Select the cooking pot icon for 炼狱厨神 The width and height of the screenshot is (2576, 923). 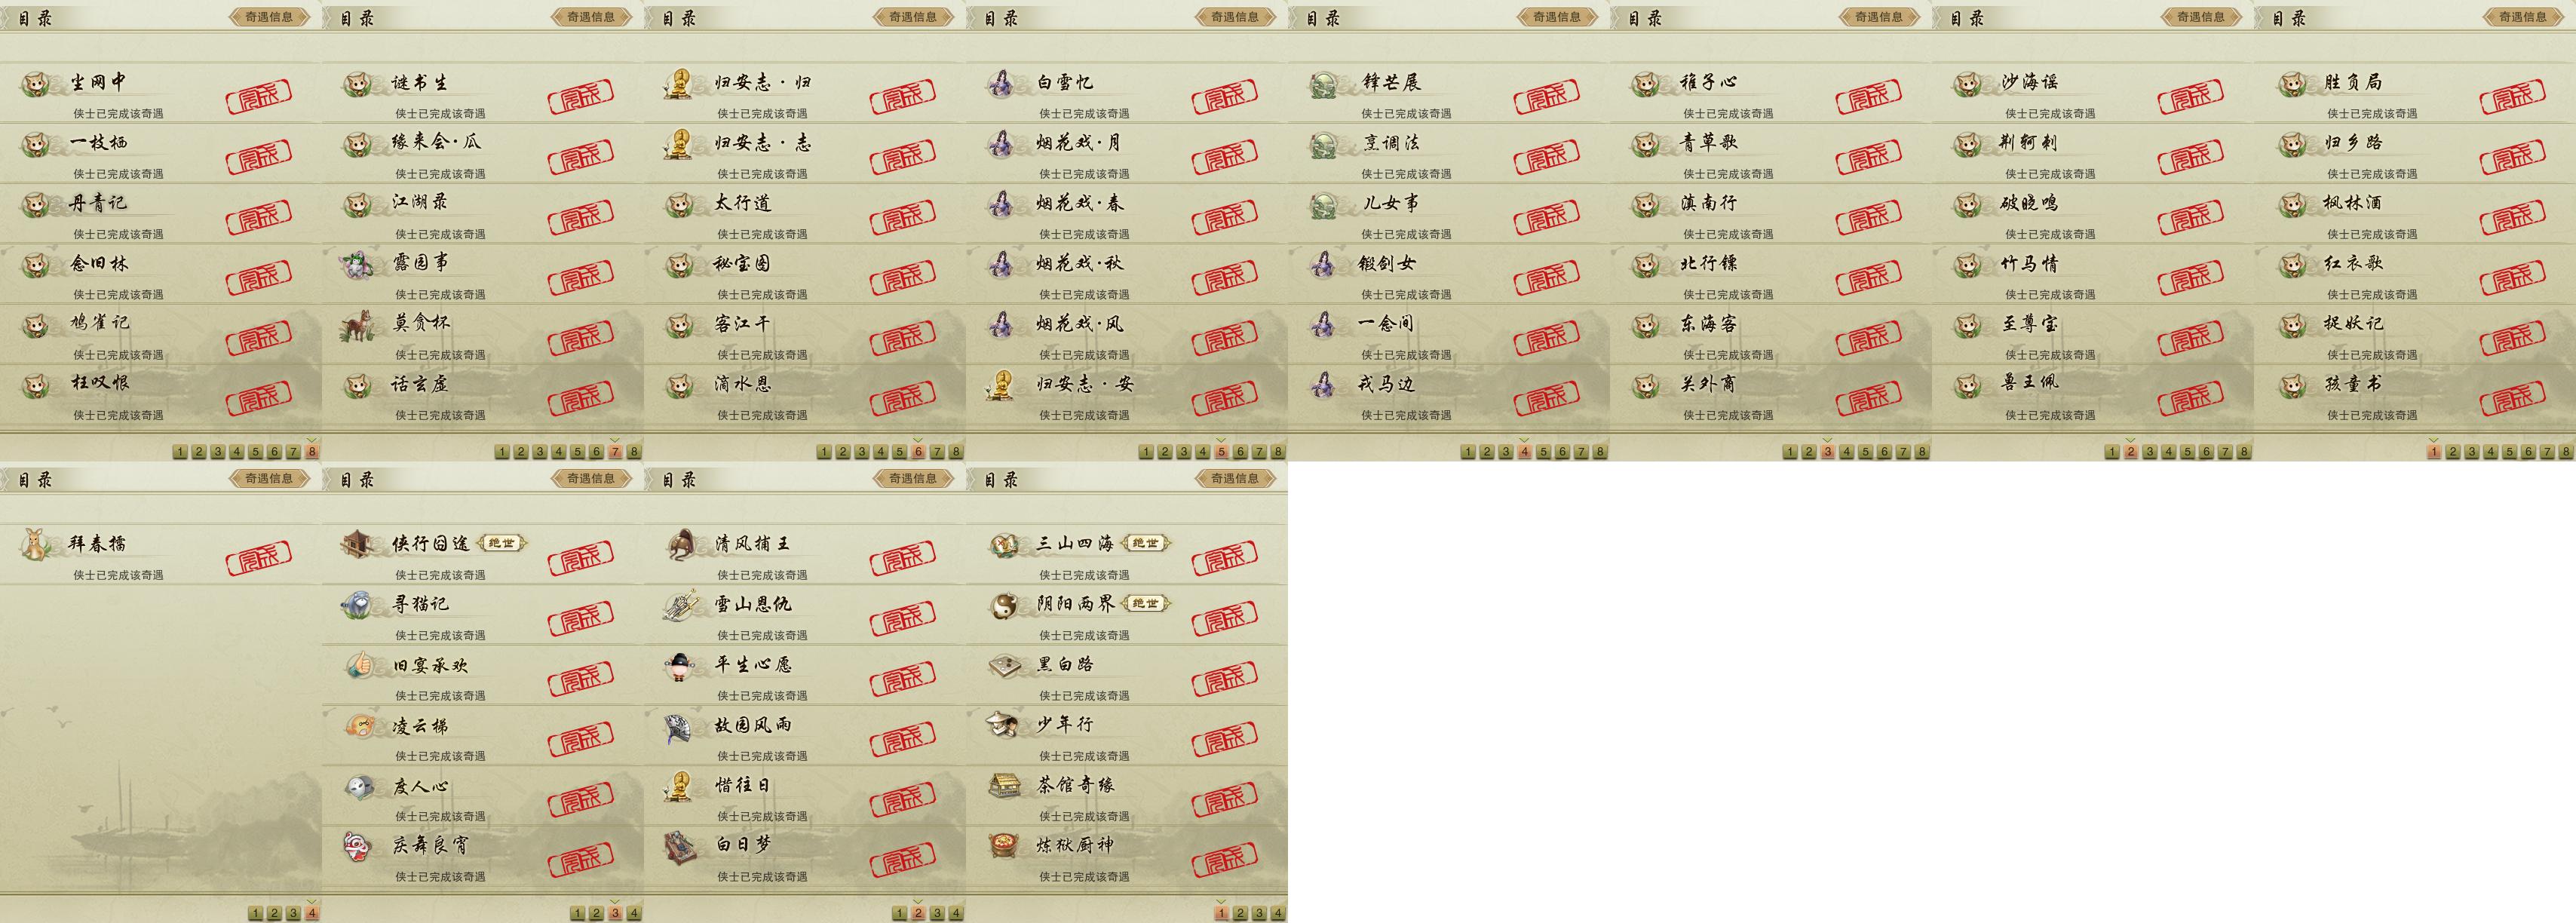tap(1003, 846)
